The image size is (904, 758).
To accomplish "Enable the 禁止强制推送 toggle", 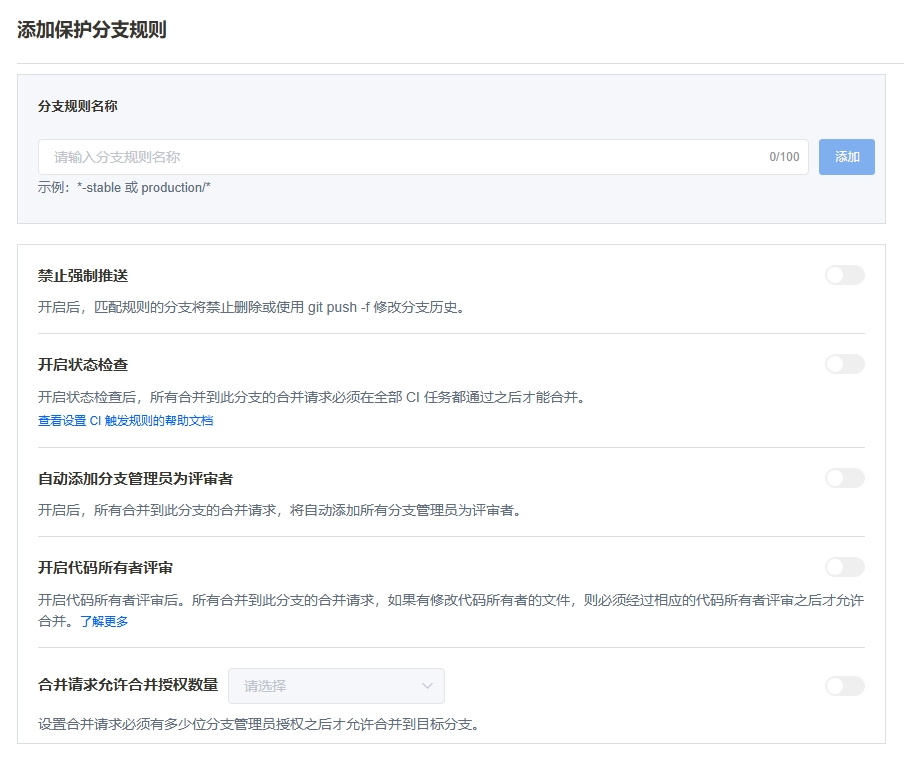I will pos(845,276).
